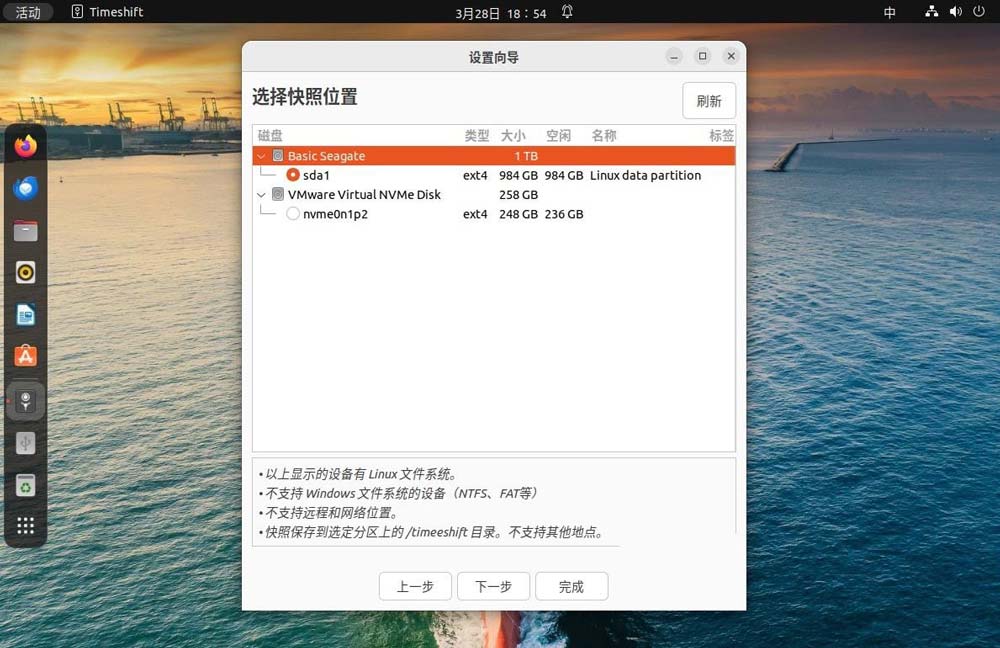The width and height of the screenshot is (1000, 648).
Task: Open Rhythmbox music player in dock
Action: click(x=25, y=272)
